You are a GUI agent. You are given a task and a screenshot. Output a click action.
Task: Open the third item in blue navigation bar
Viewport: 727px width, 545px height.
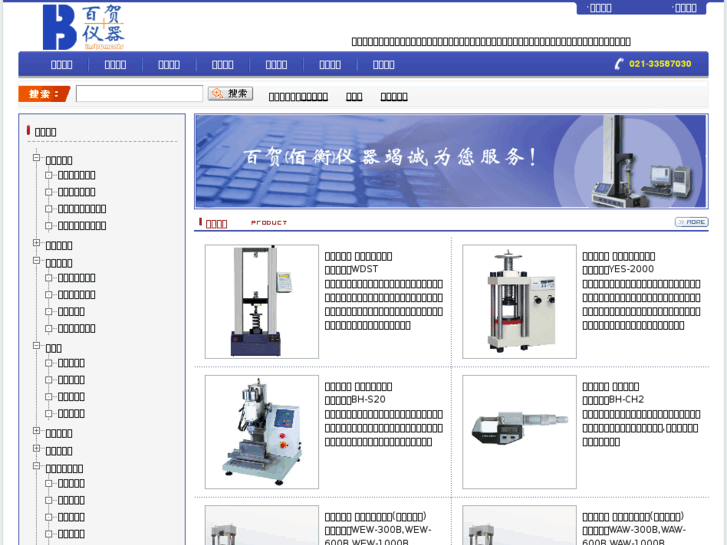tap(169, 64)
